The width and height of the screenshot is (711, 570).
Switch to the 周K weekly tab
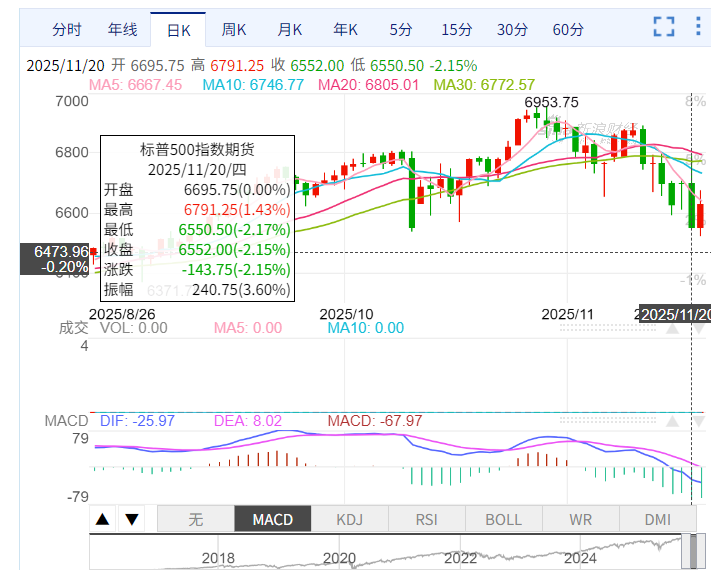click(x=234, y=29)
